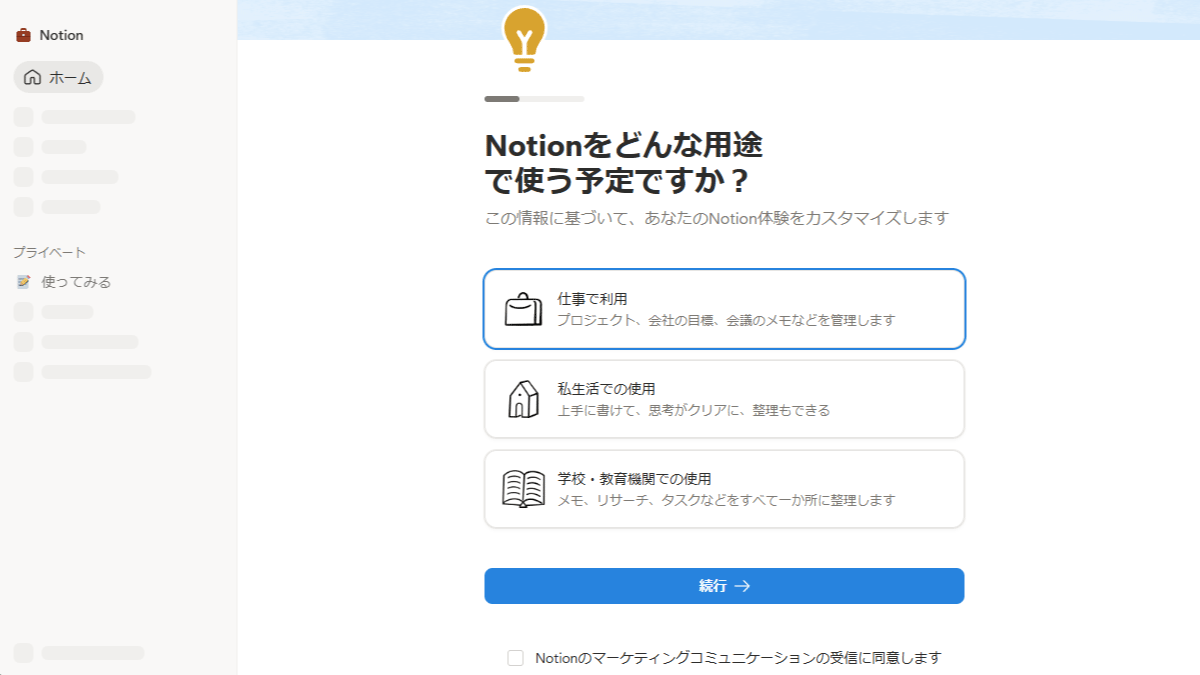The height and width of the screenshot is (675, 1200).
Task: Click the home icon in sidebar
Action: [32, 77]
